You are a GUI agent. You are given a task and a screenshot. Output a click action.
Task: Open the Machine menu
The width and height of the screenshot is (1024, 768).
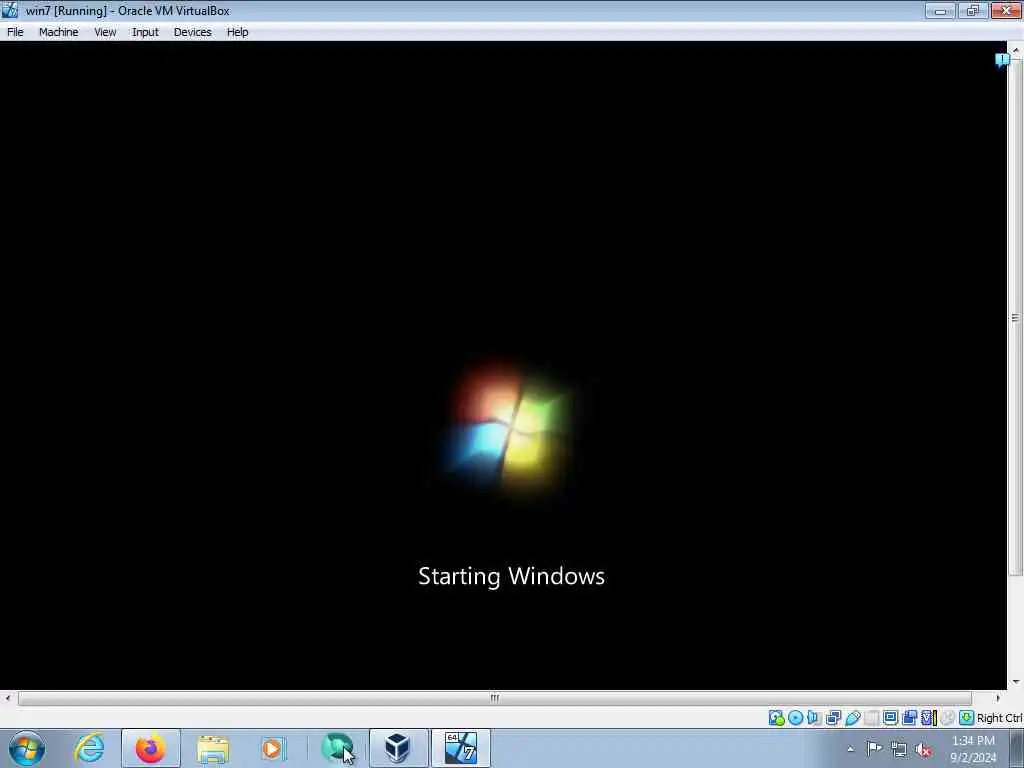(x=59, y=32)
